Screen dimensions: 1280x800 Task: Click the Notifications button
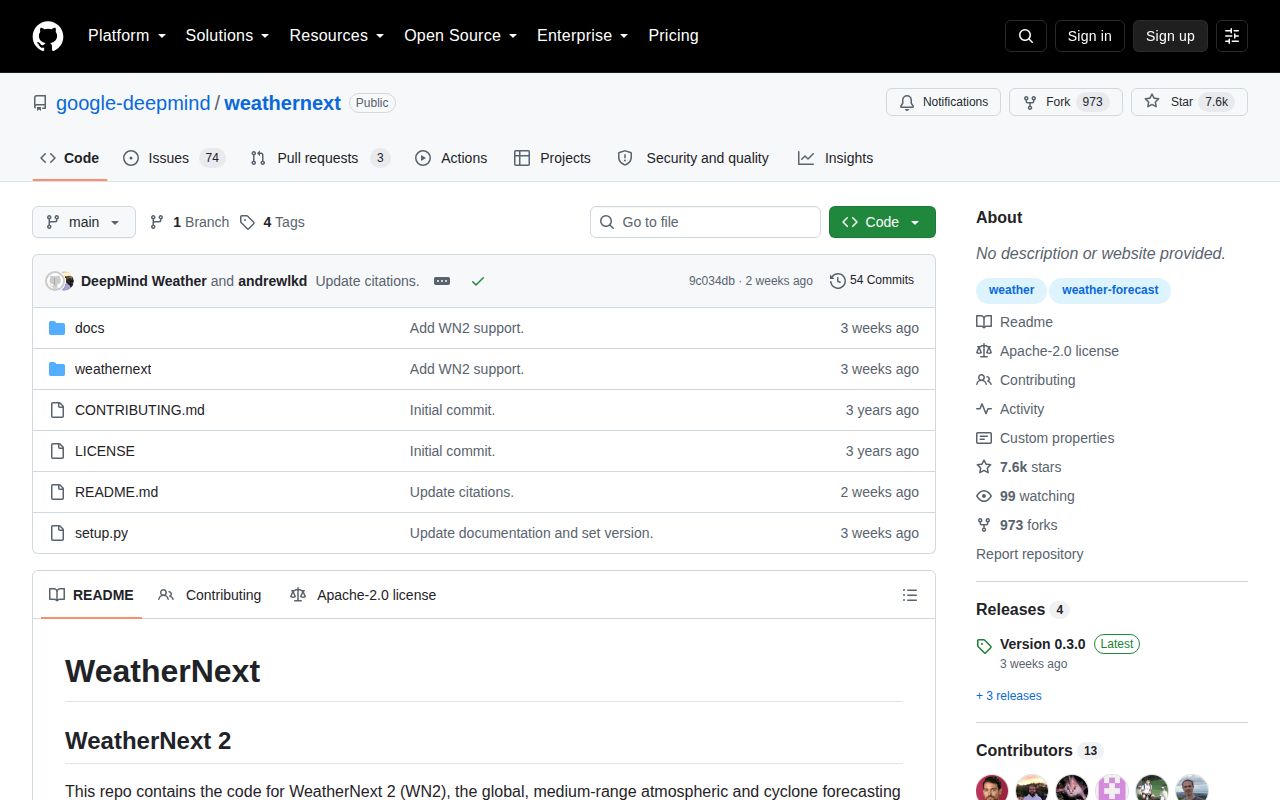(x=943, y=102)
